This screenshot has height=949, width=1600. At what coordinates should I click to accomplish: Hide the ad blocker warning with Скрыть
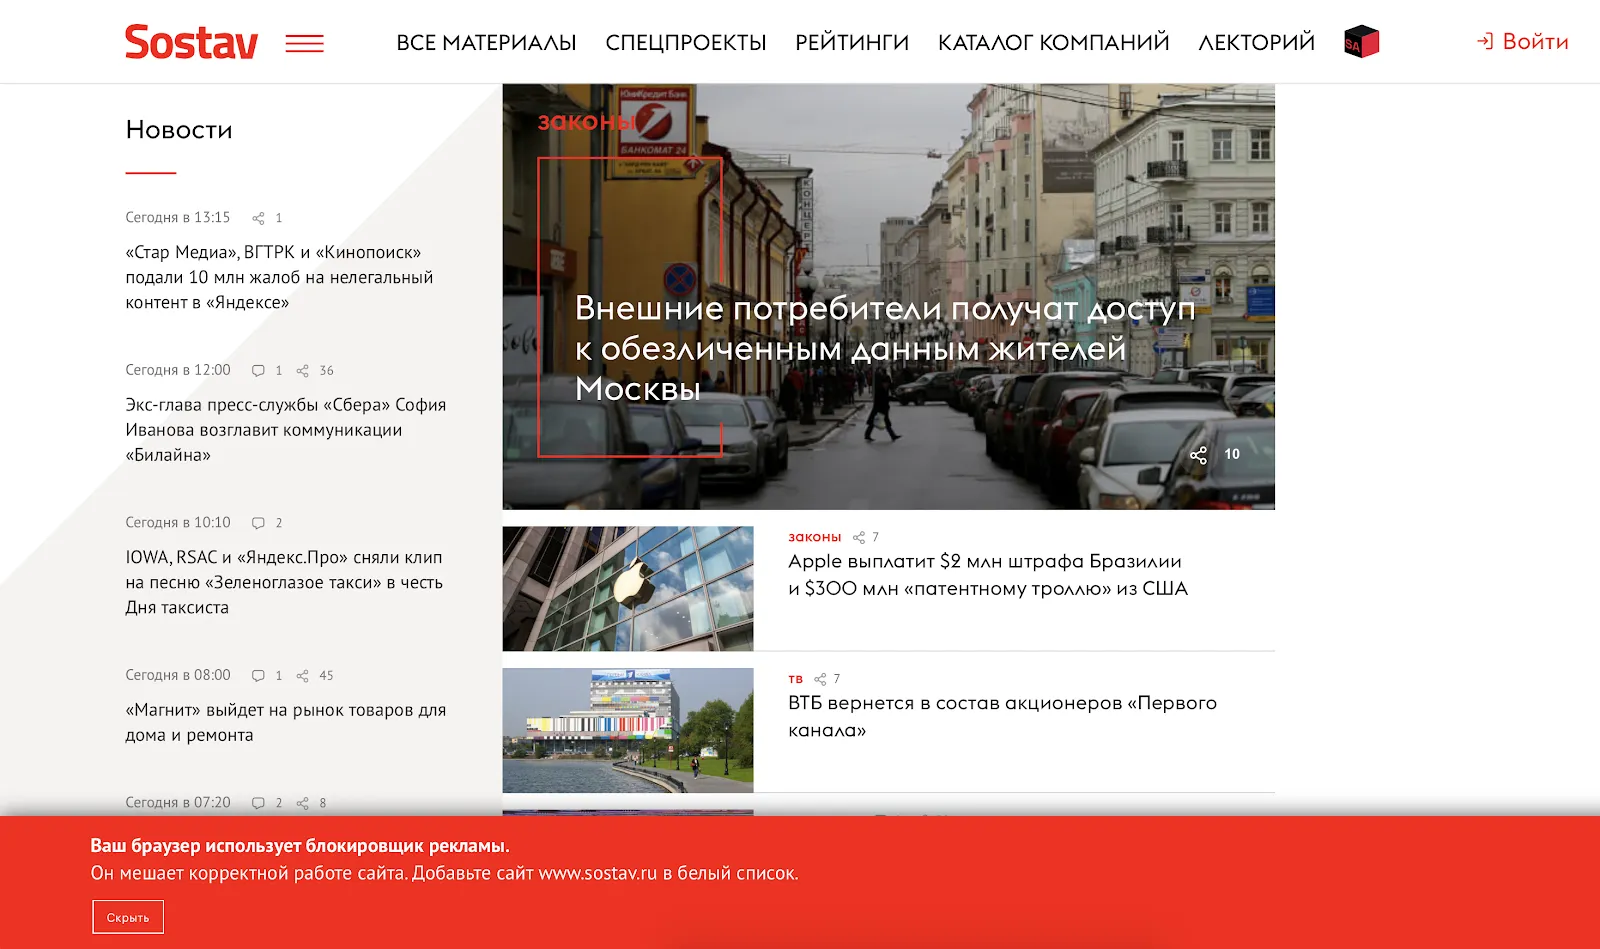(128, 917)
